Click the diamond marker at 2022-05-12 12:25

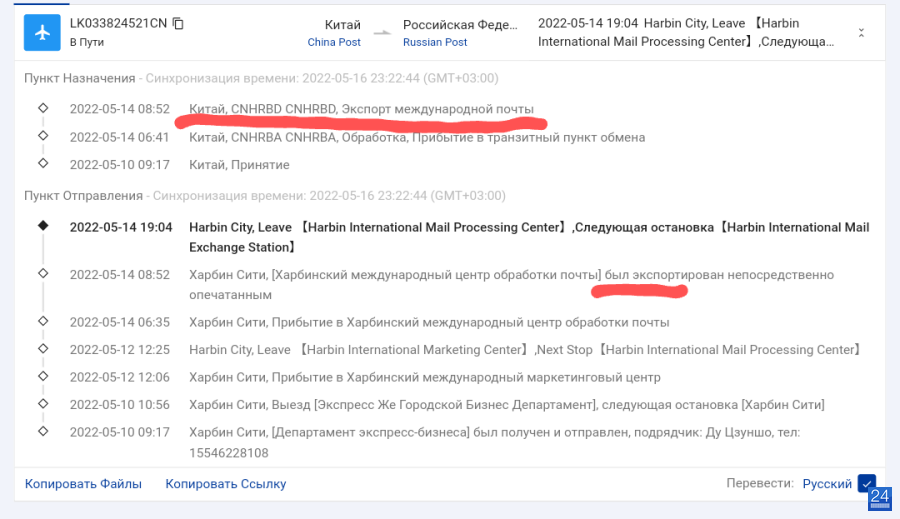43,348
